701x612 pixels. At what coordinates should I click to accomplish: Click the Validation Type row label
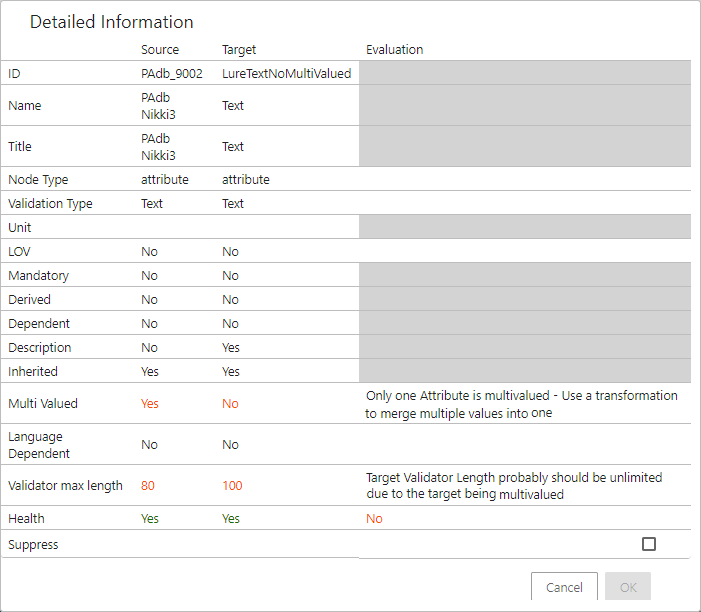click(50, 204)
